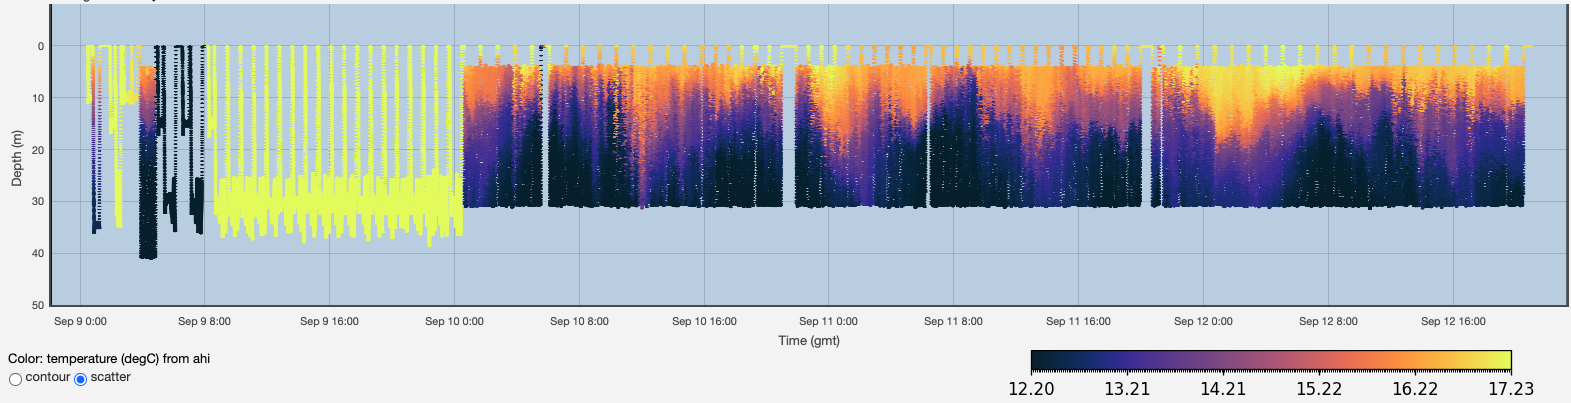The height and width of the screenshot is (403, 1571).
Task: Click the depth 0 tick on the y-axis
Action: pyautogui.click(x=40, y=46)
